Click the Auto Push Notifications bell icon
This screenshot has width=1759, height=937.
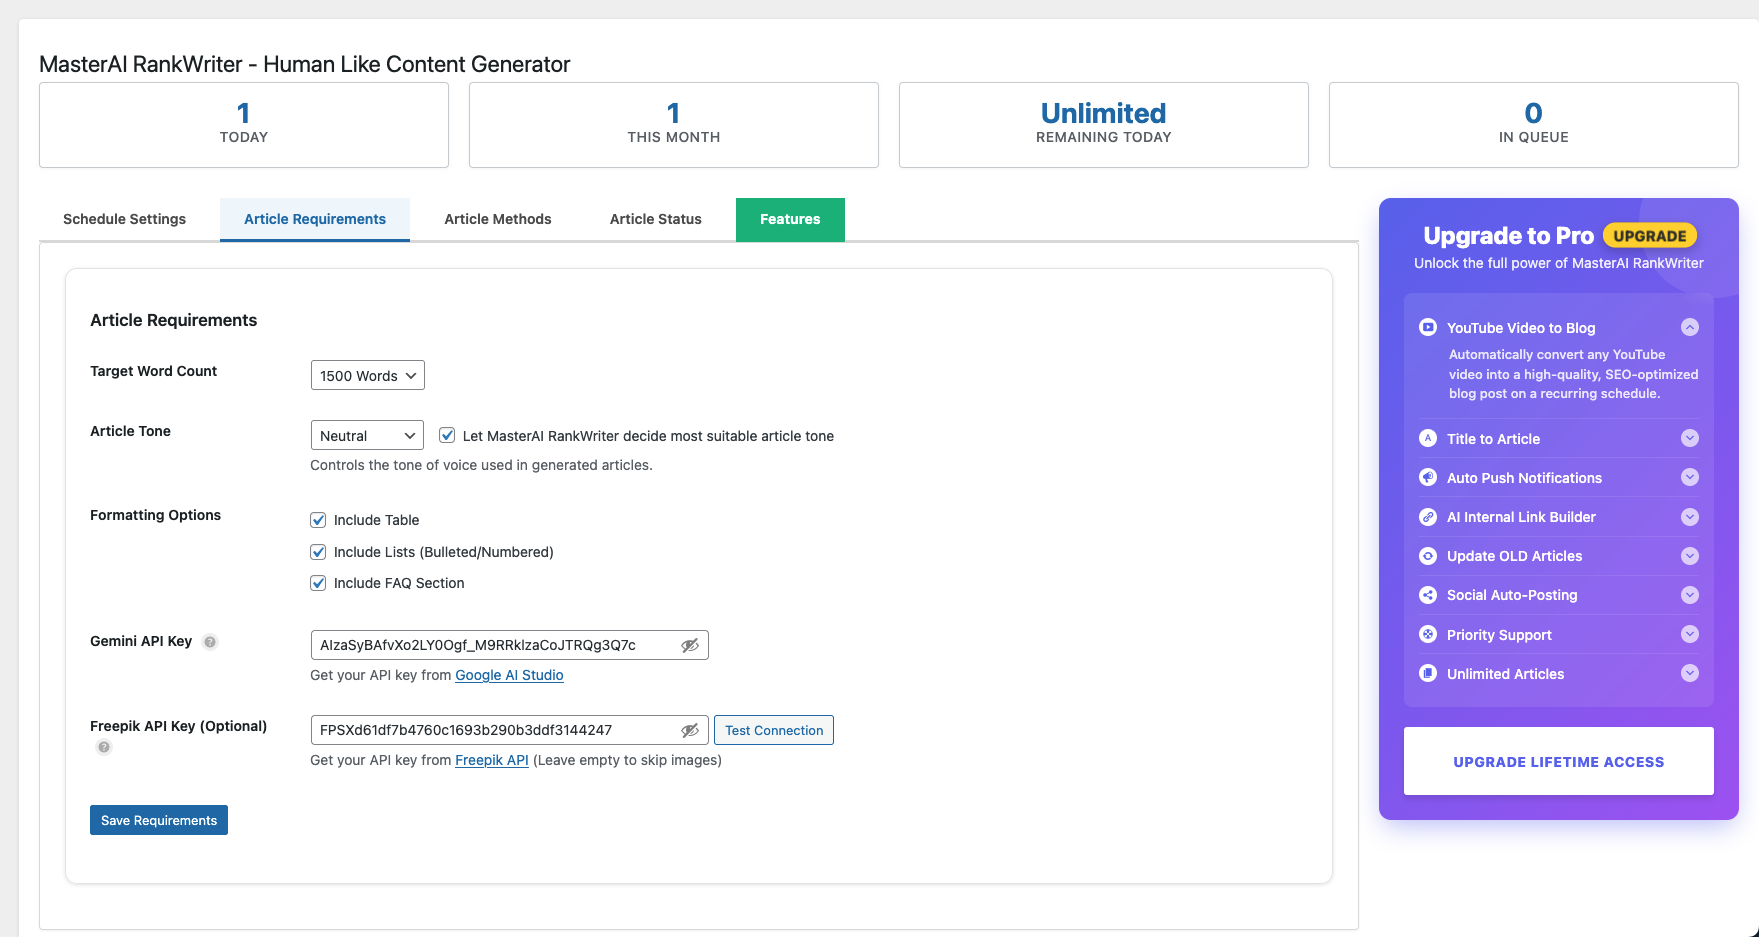tap(1428, 478)
